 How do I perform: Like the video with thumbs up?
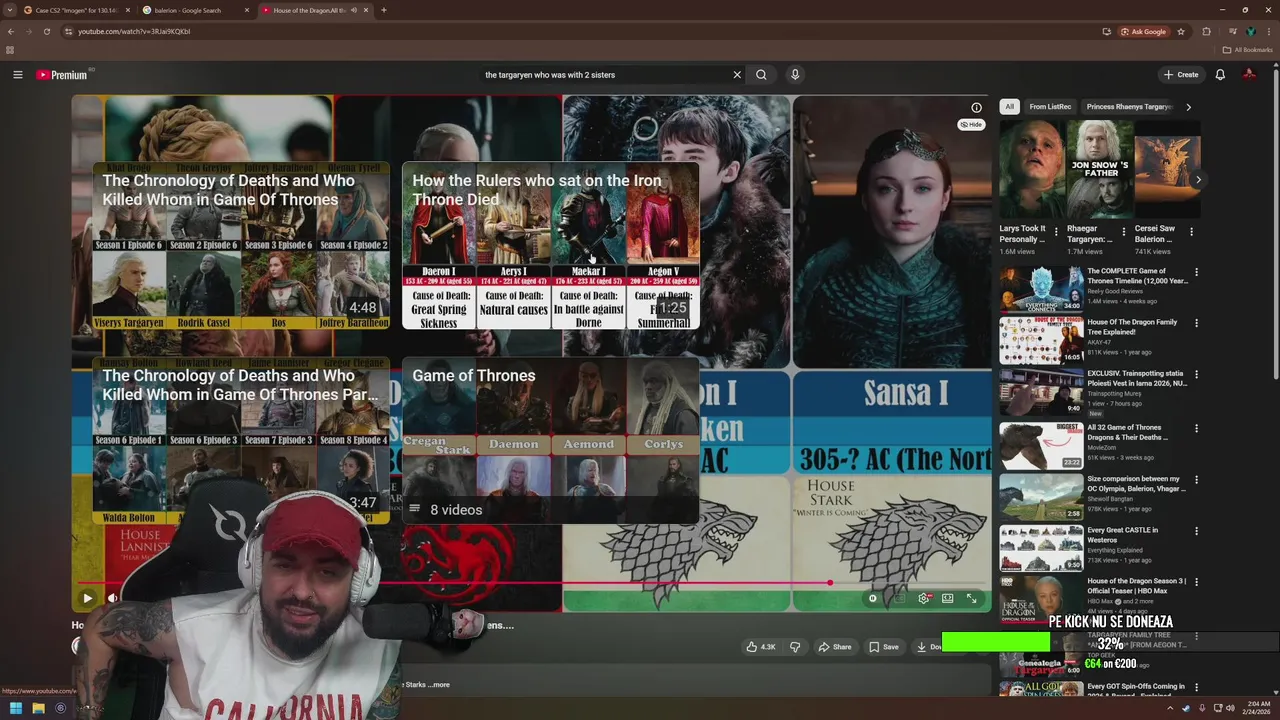761,647
